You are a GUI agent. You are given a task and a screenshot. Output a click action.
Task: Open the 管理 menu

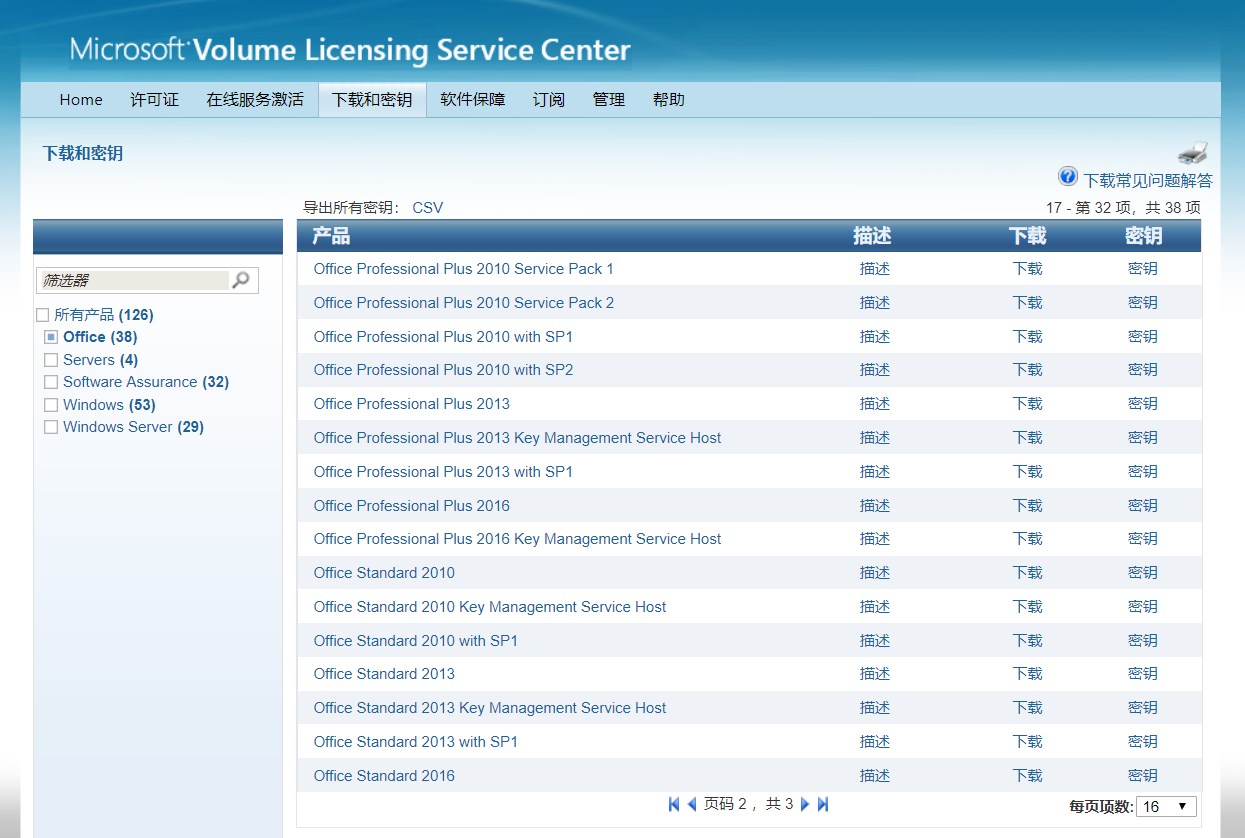(608, 99)
